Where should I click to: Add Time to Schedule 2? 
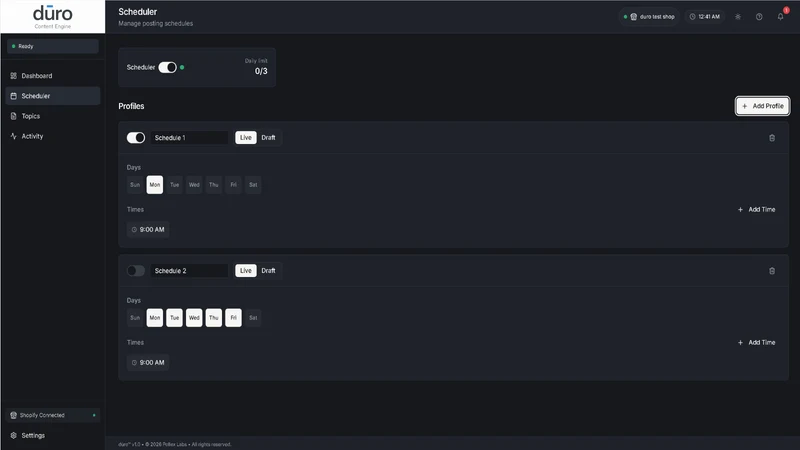757,342
